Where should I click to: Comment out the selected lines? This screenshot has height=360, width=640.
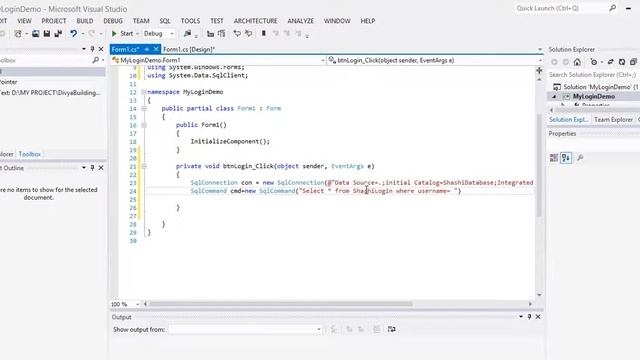tap(237, 33)
